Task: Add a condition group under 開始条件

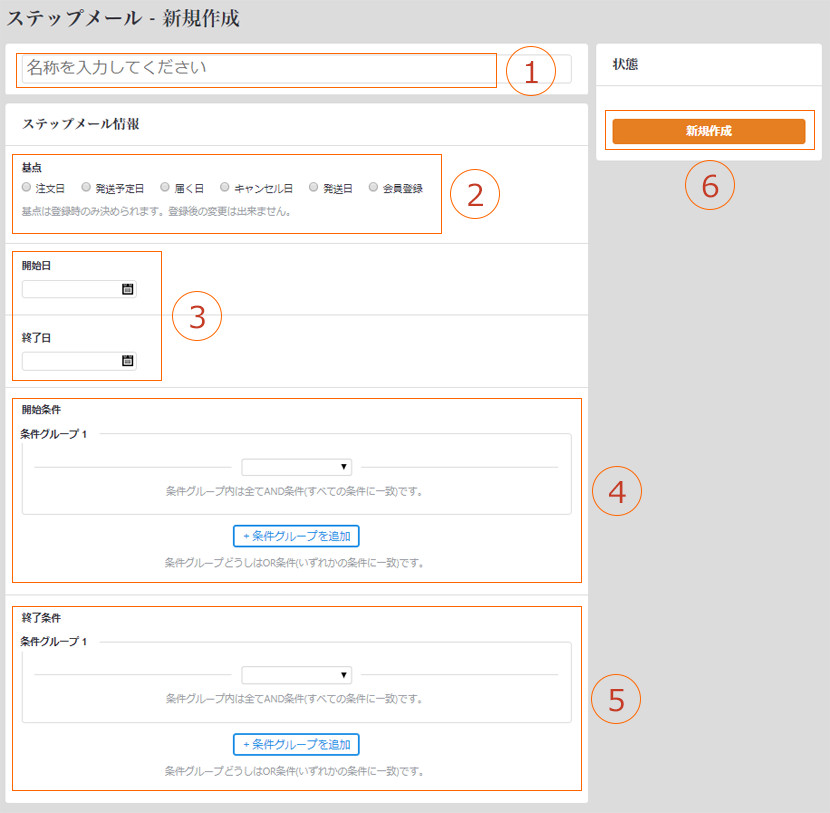Action: coord(296,536)
